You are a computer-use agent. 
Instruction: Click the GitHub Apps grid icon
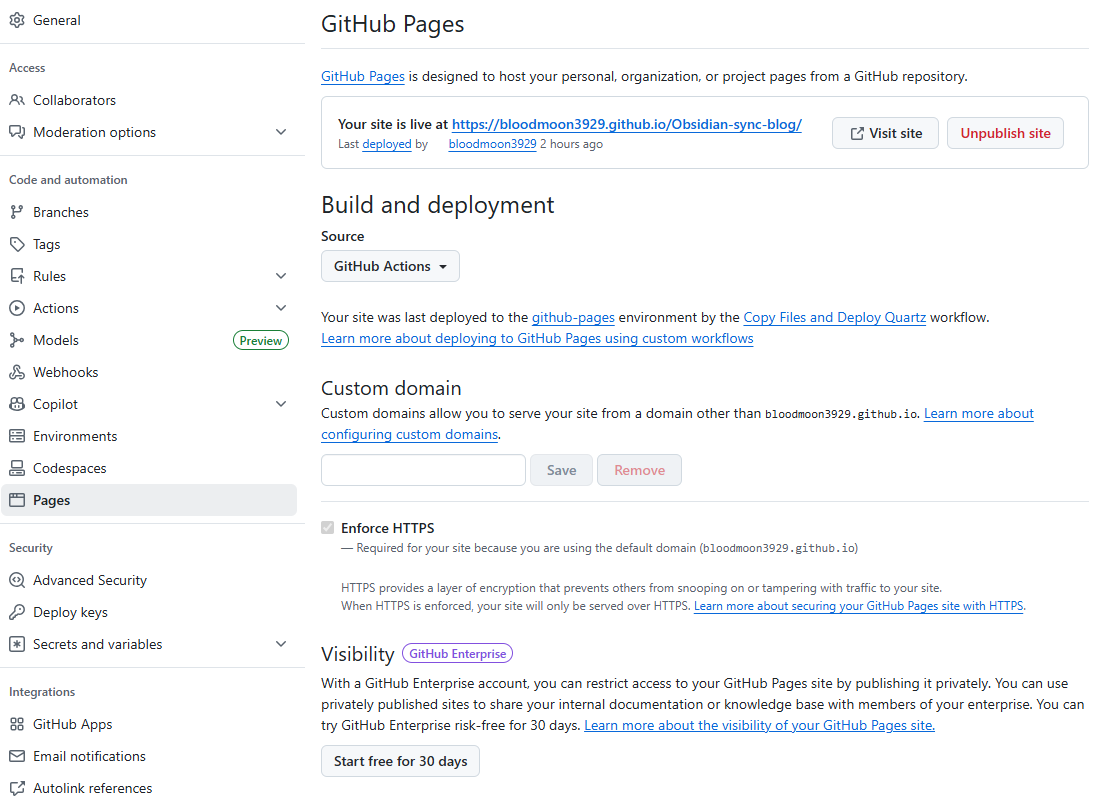(x=17, y=725)
